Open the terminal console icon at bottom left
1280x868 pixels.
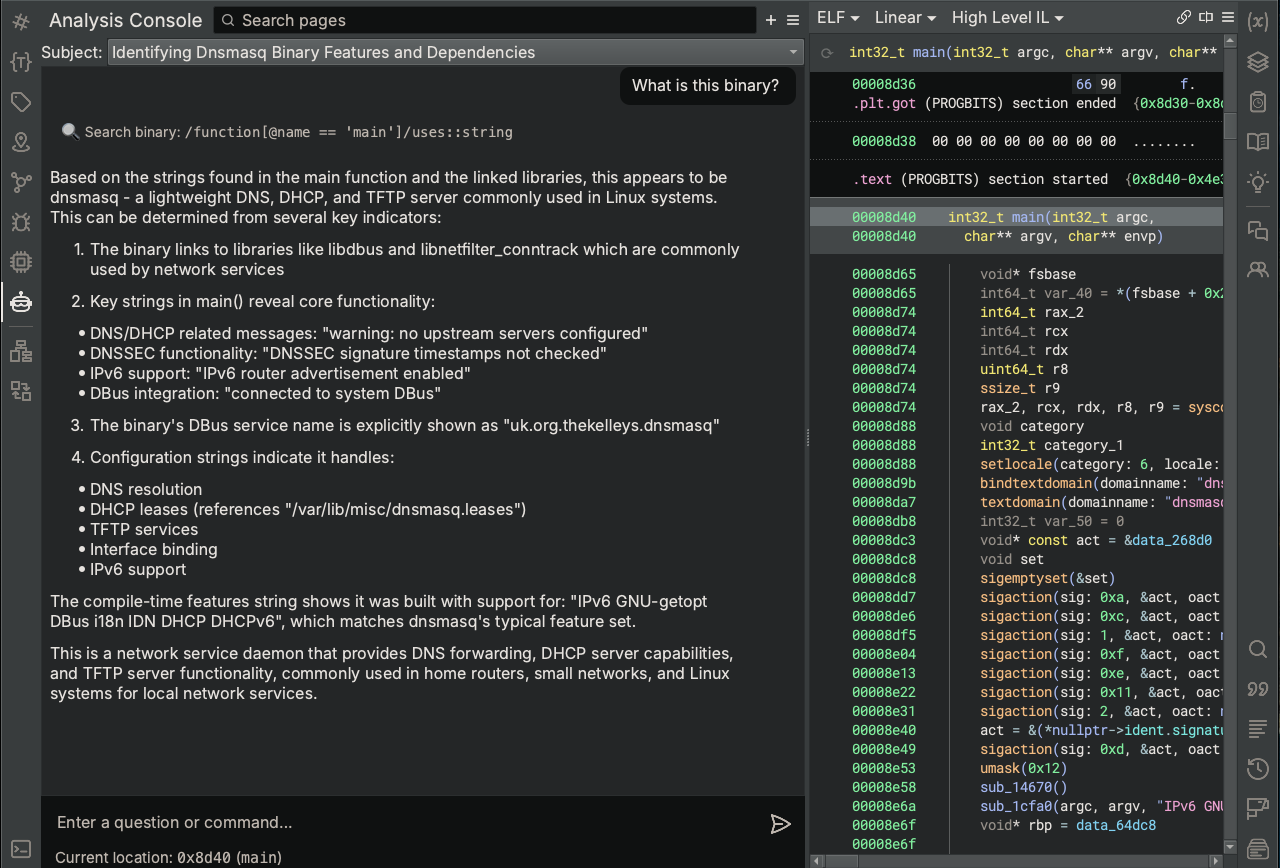click(20, 849)
